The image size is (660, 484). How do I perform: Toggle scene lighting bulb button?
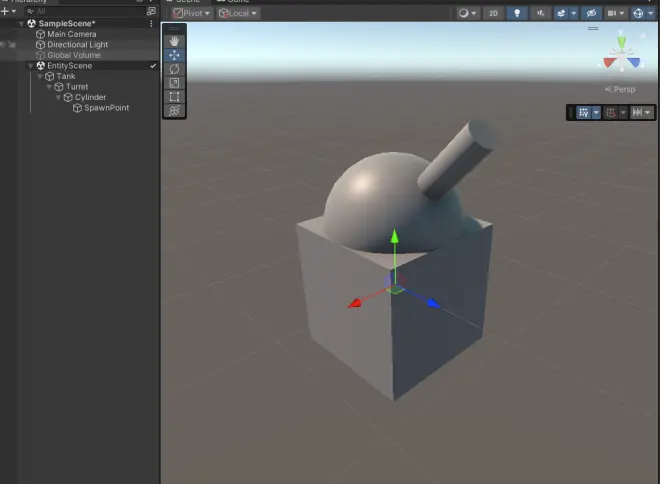pos(517,13)
